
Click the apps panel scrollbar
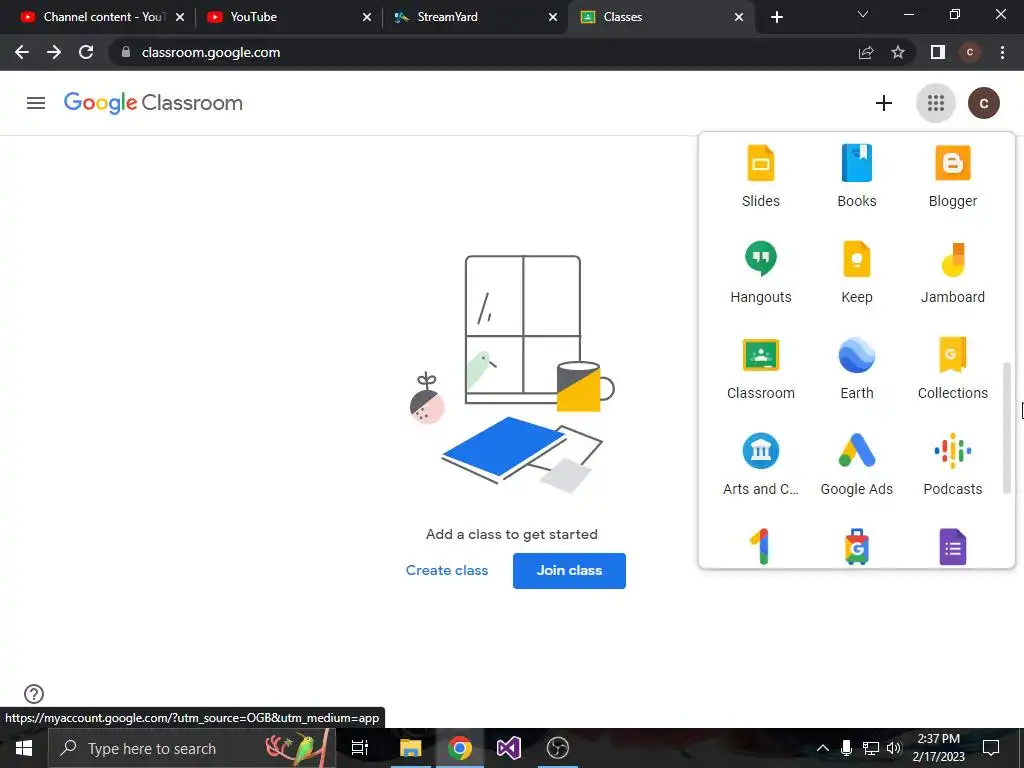1006,428
